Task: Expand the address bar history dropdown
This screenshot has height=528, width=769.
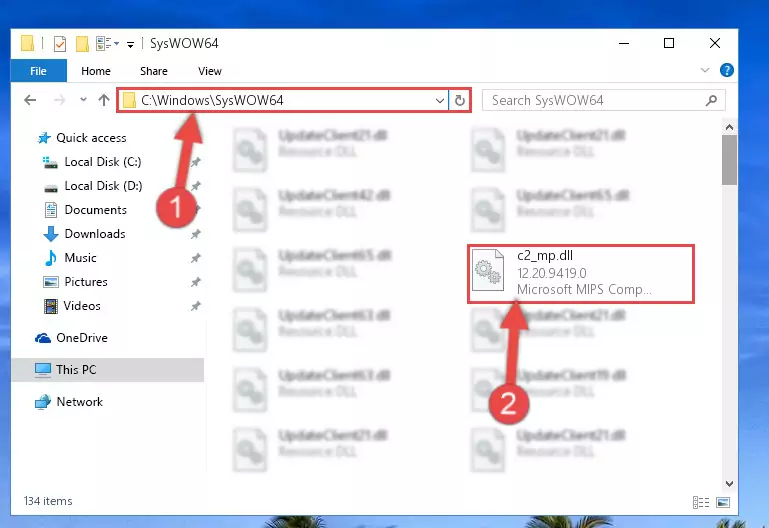Action: click(439, 101)
